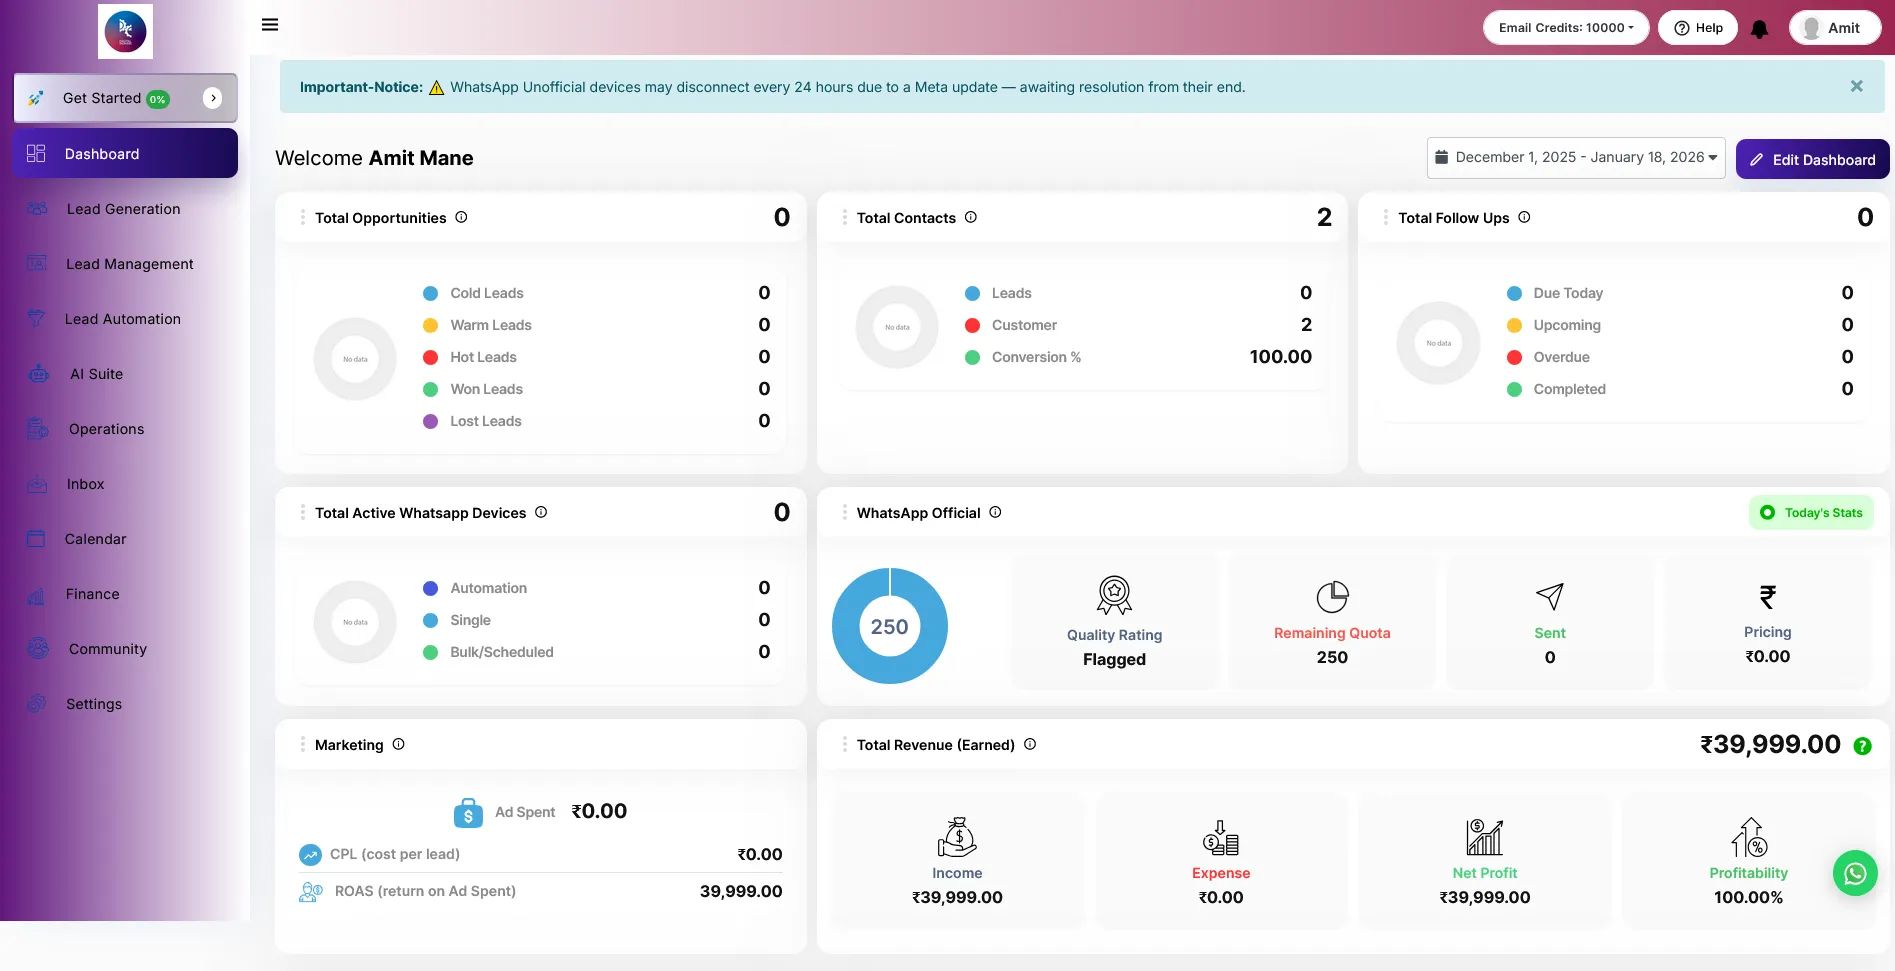The width and height of the screenshot is (1895, 971).
Task: Open the date range picker
Action: tap(1575, 158)
